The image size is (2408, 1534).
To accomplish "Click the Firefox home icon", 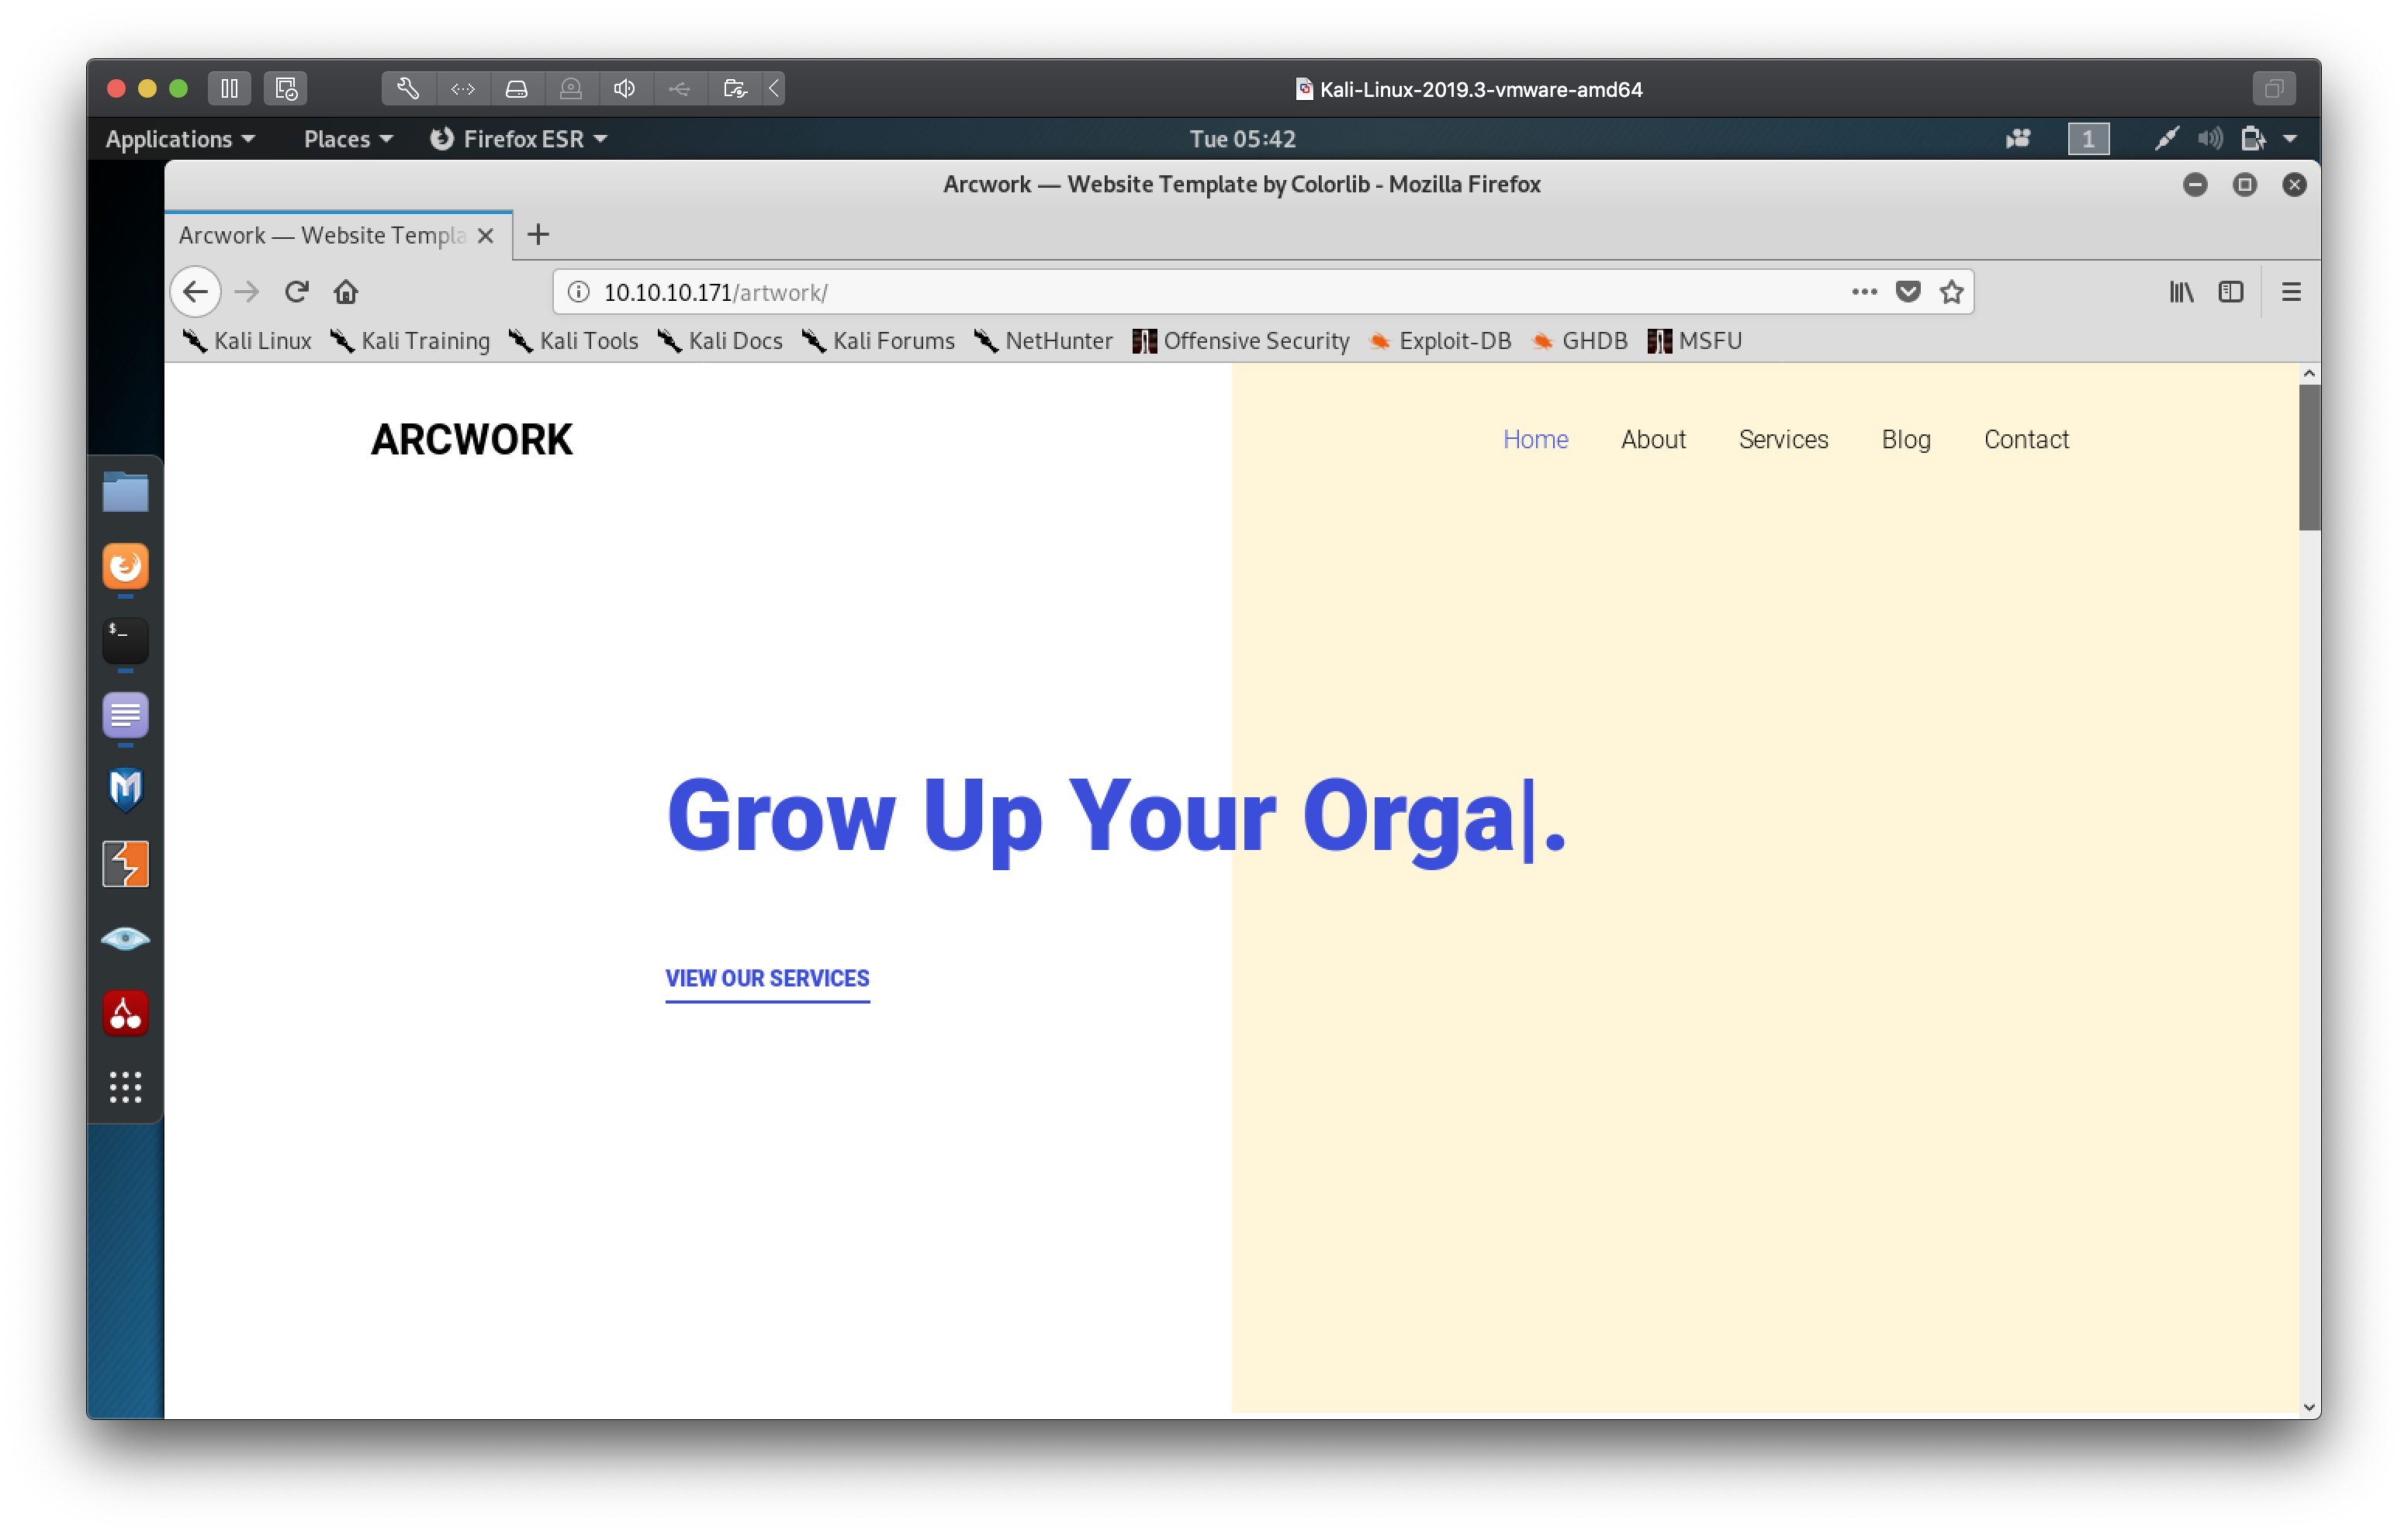I will 346,292.
